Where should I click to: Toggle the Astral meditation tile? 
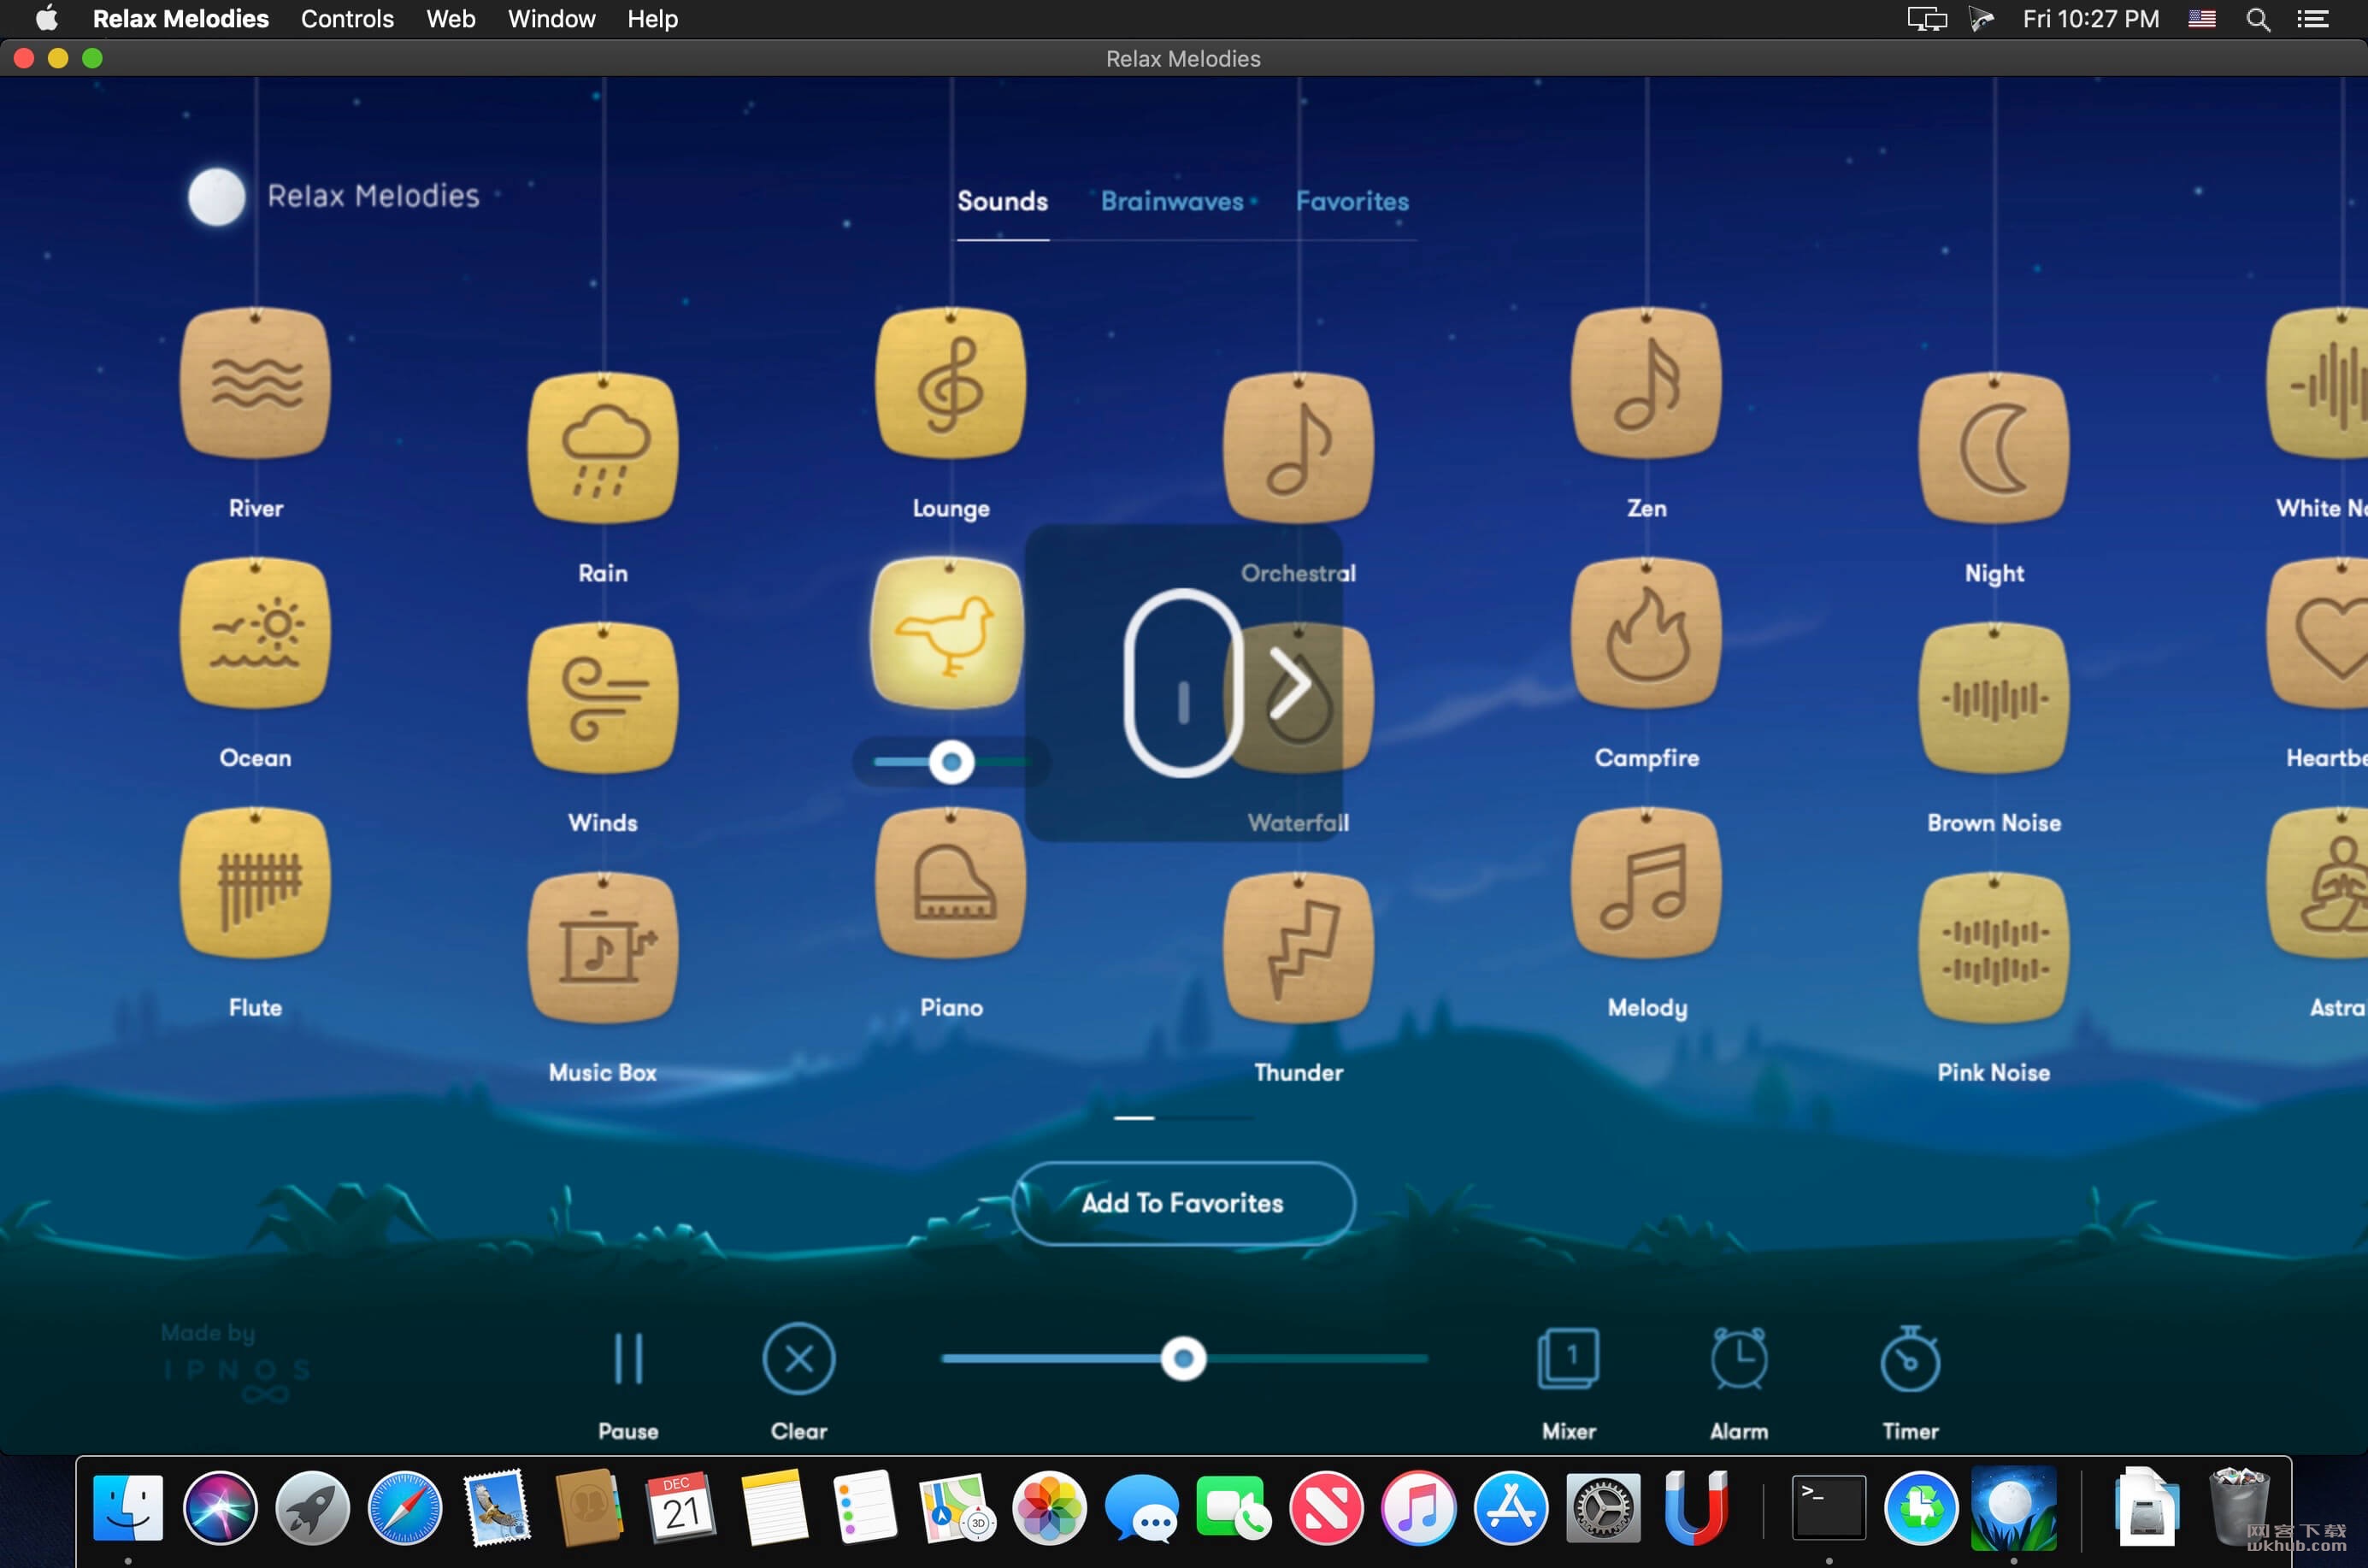[x=2318, y=883]
